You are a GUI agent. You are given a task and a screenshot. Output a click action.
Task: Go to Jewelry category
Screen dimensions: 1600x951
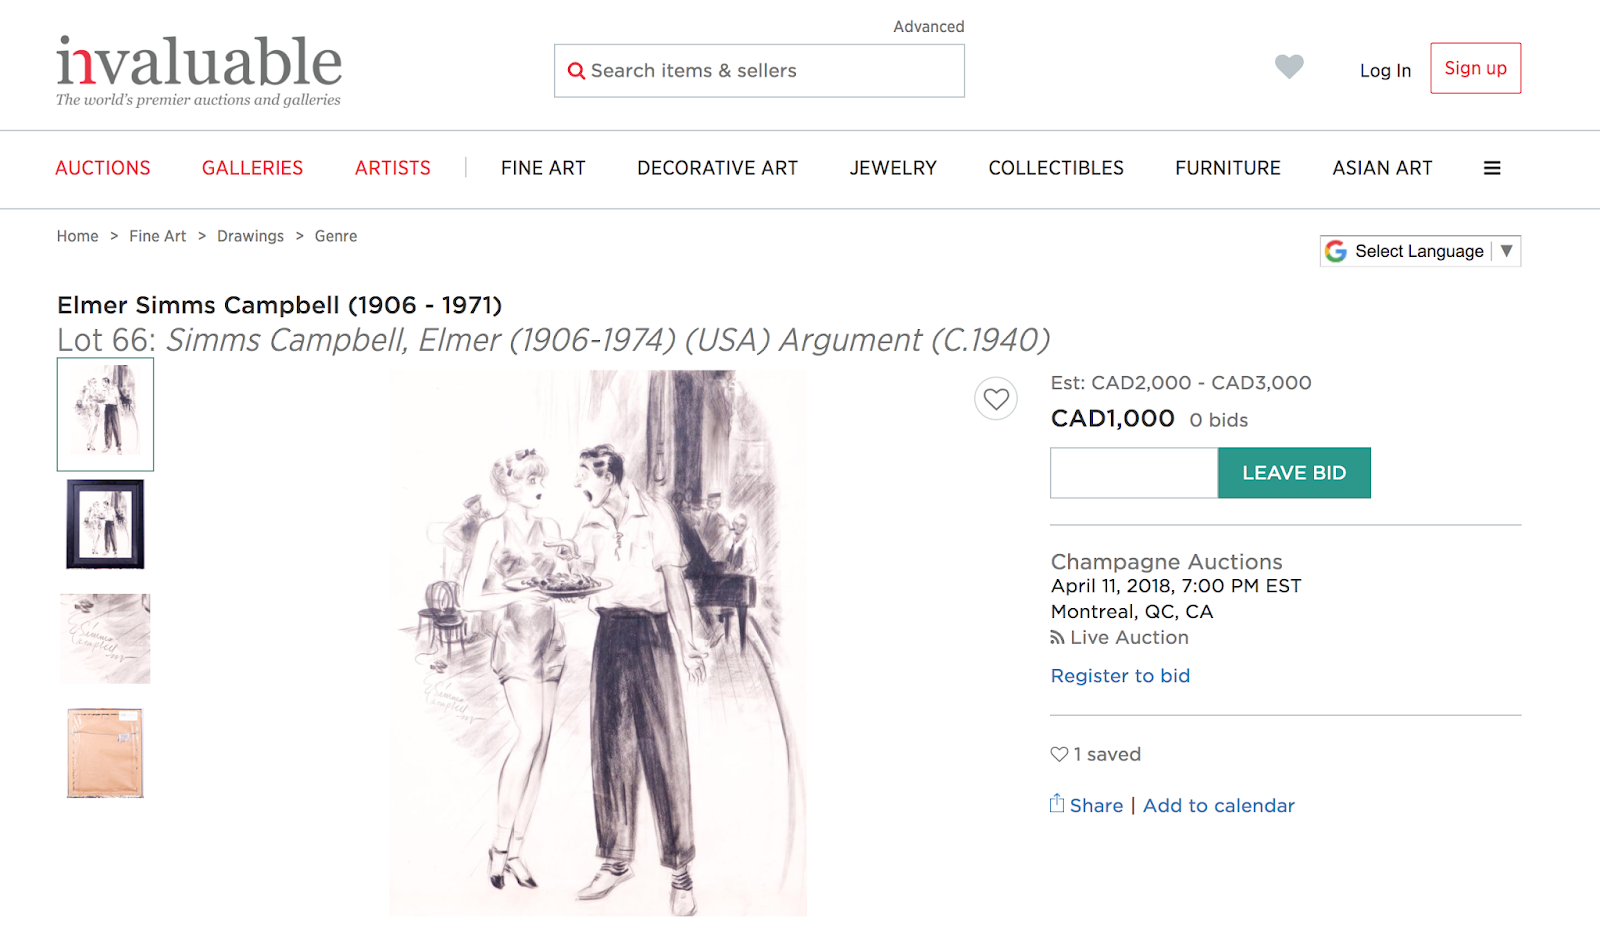tap(893, 168)
